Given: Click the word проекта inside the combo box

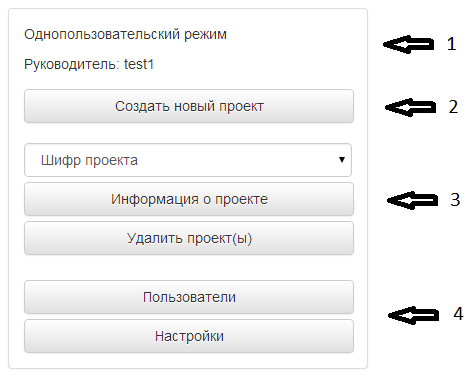Looking at the screenshot, I should click(111, 161).
